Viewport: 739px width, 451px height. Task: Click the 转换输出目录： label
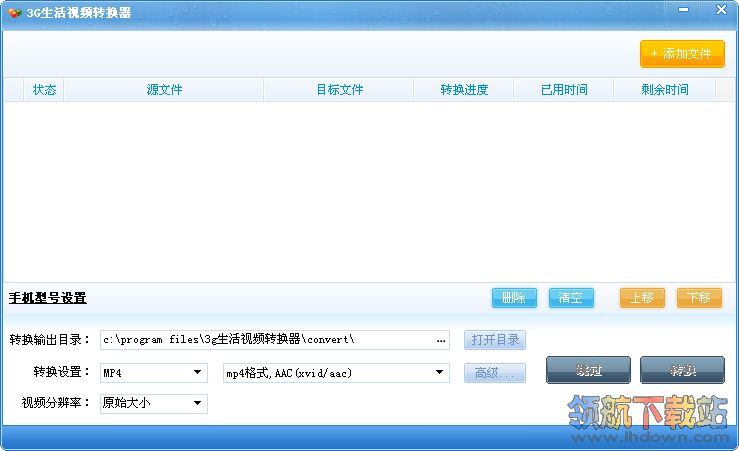(49, 340)
